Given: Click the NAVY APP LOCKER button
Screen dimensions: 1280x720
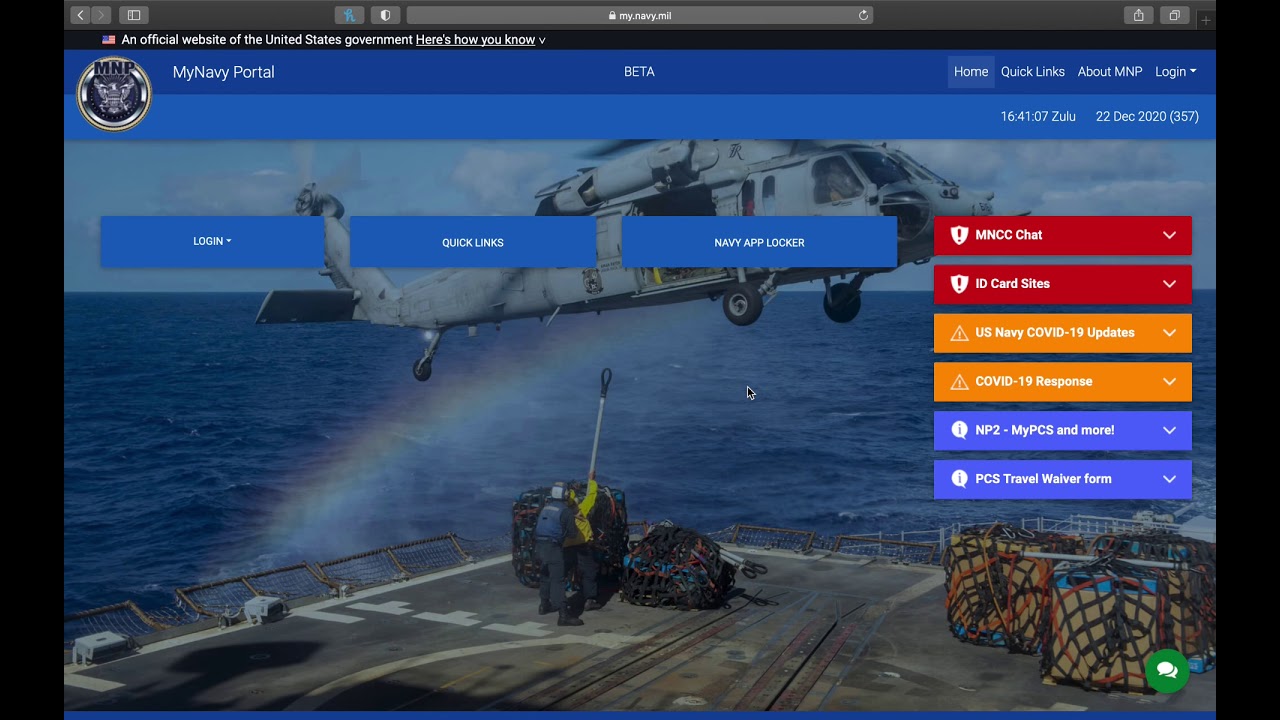Looking at the screenshot, I should [x=759, y=242].
